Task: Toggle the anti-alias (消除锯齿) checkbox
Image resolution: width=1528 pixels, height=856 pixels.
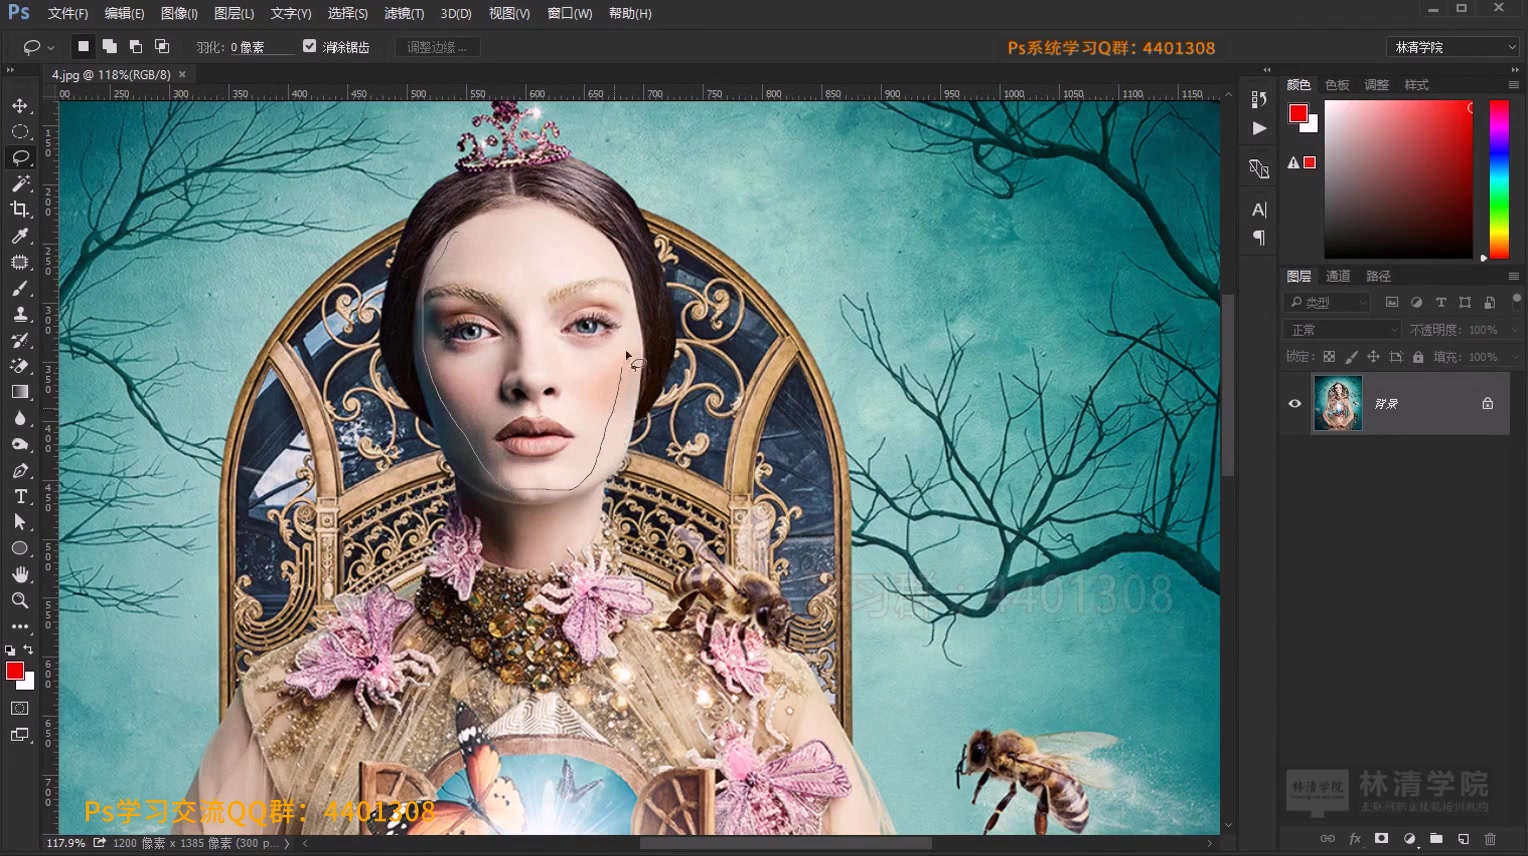Action: click(309, 46)
